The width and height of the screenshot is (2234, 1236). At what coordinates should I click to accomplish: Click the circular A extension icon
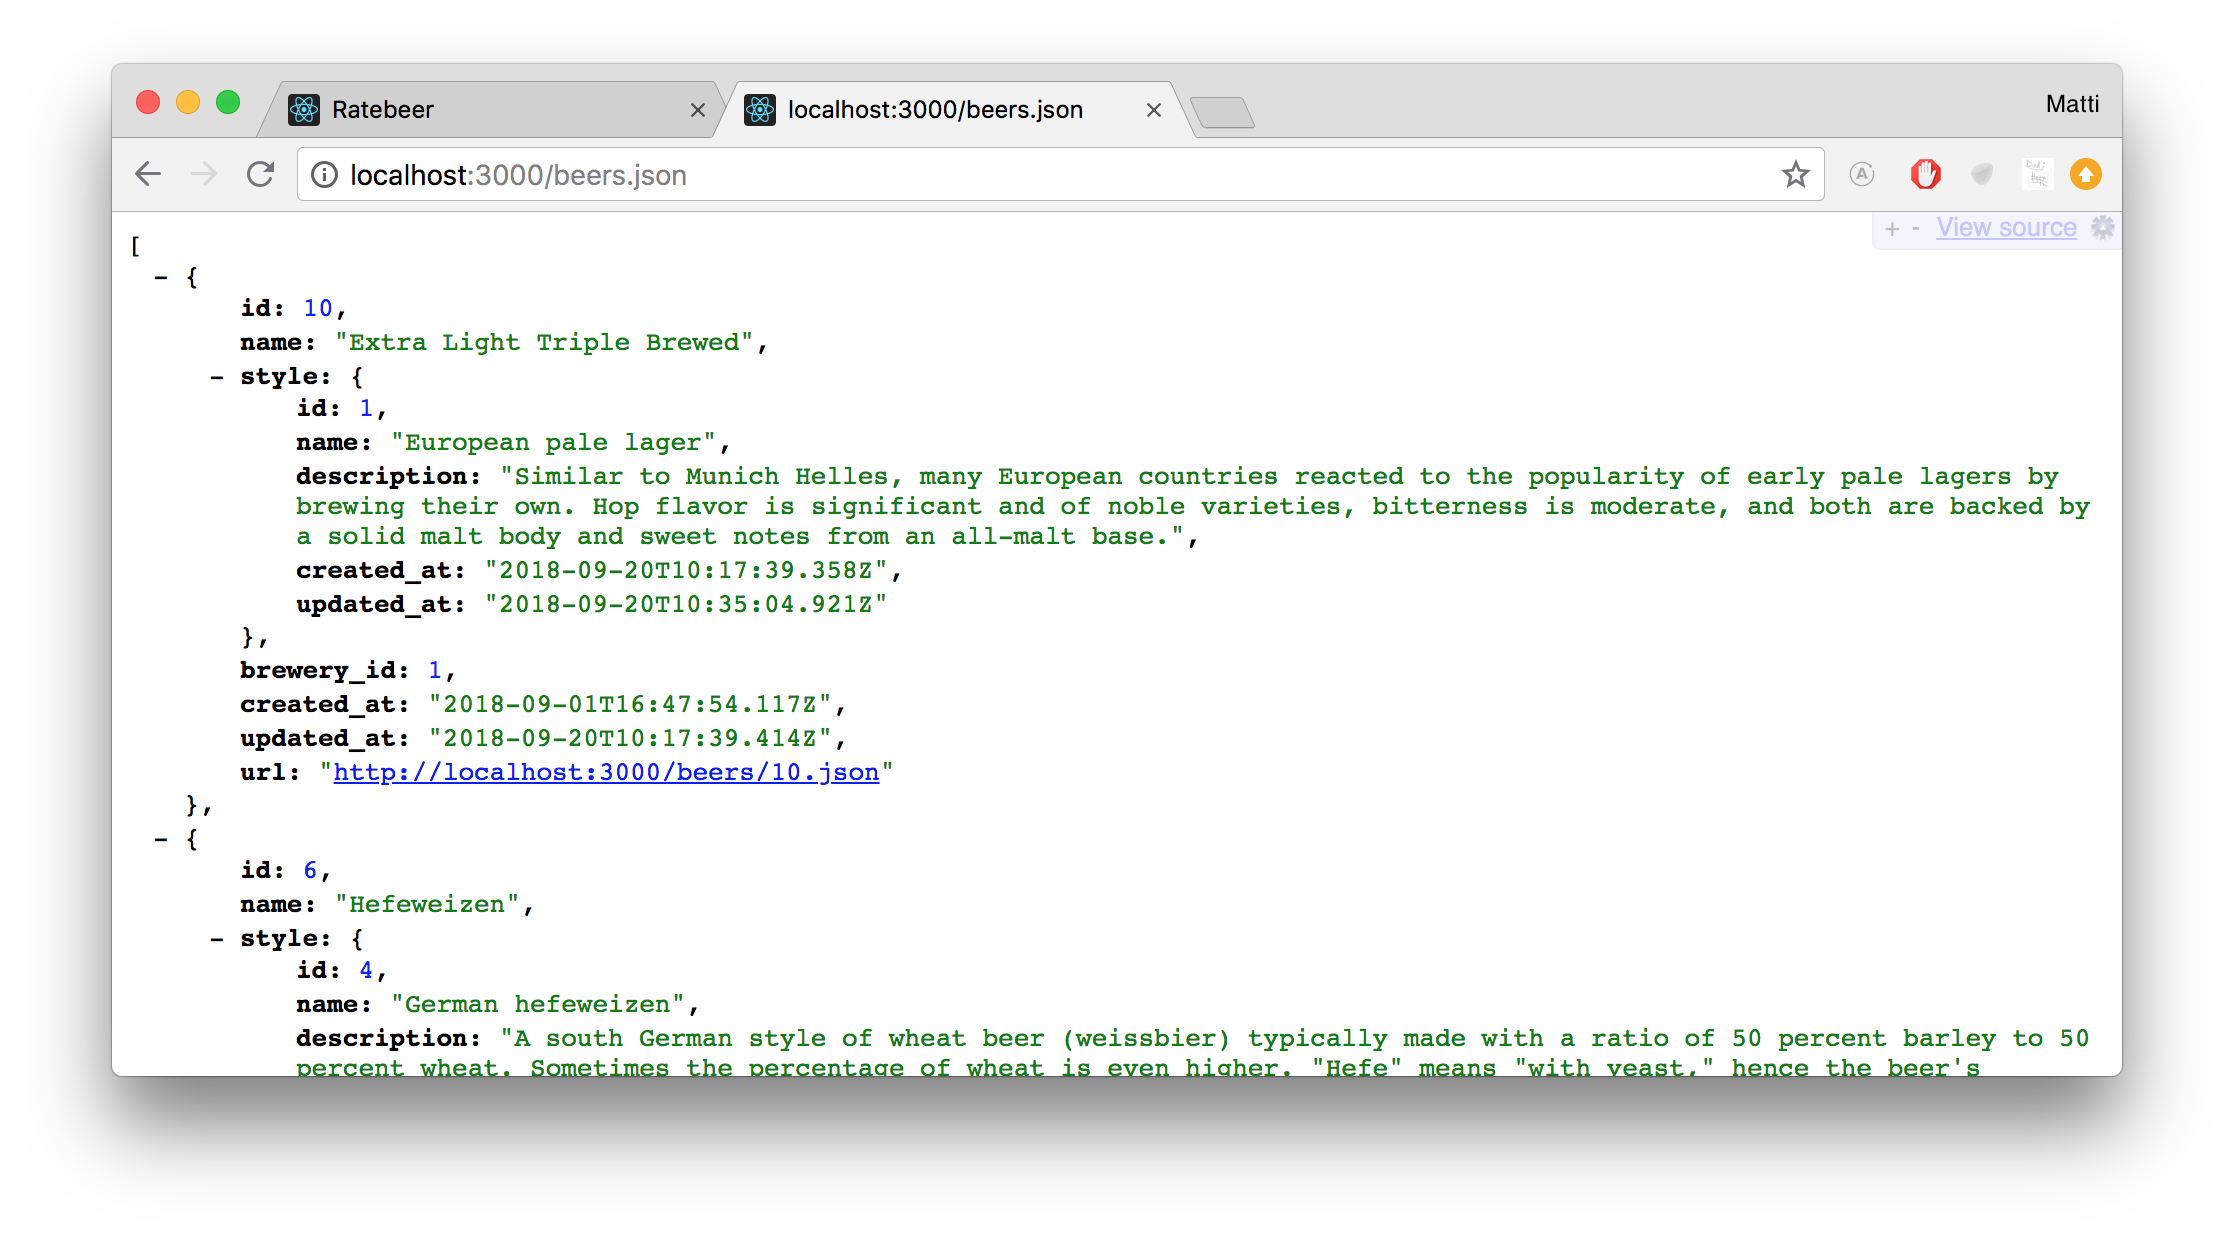pos(1861,174)
